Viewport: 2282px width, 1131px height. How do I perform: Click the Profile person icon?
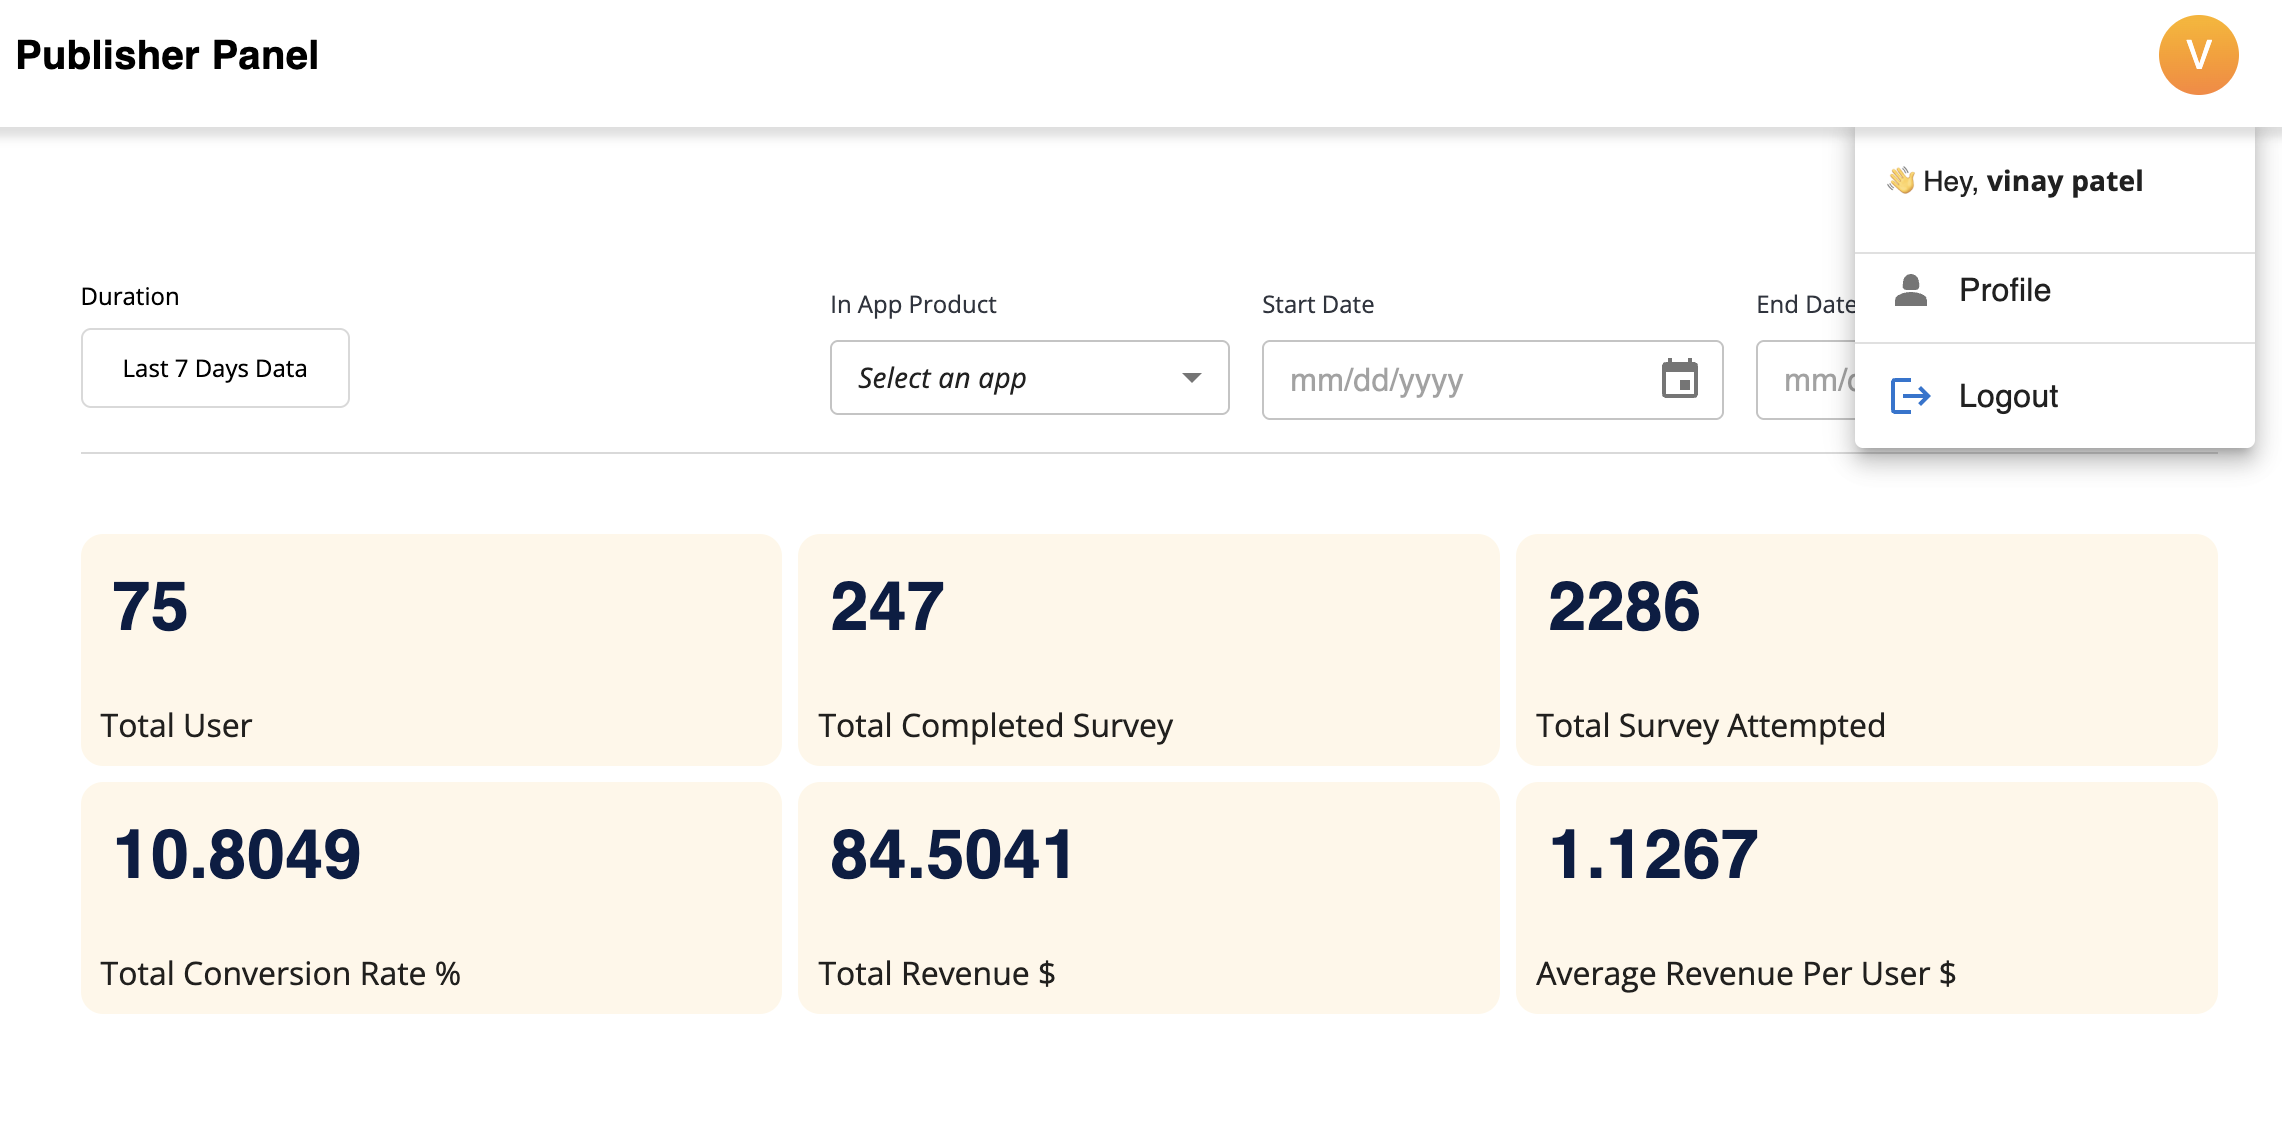tap(1910, 291)
